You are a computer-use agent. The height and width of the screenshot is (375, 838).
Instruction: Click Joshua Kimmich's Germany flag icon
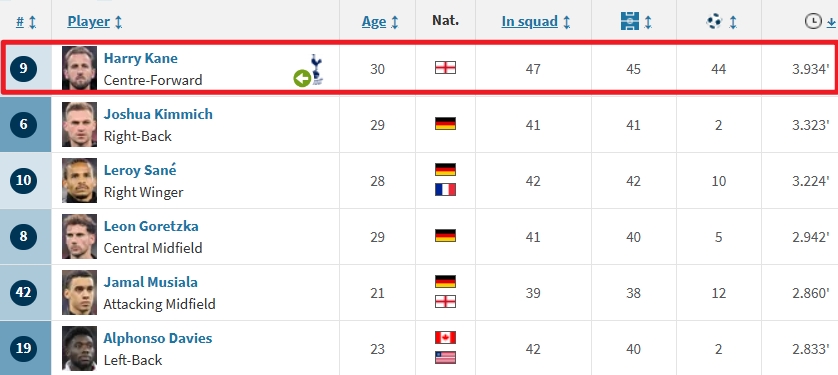point(445,124)
